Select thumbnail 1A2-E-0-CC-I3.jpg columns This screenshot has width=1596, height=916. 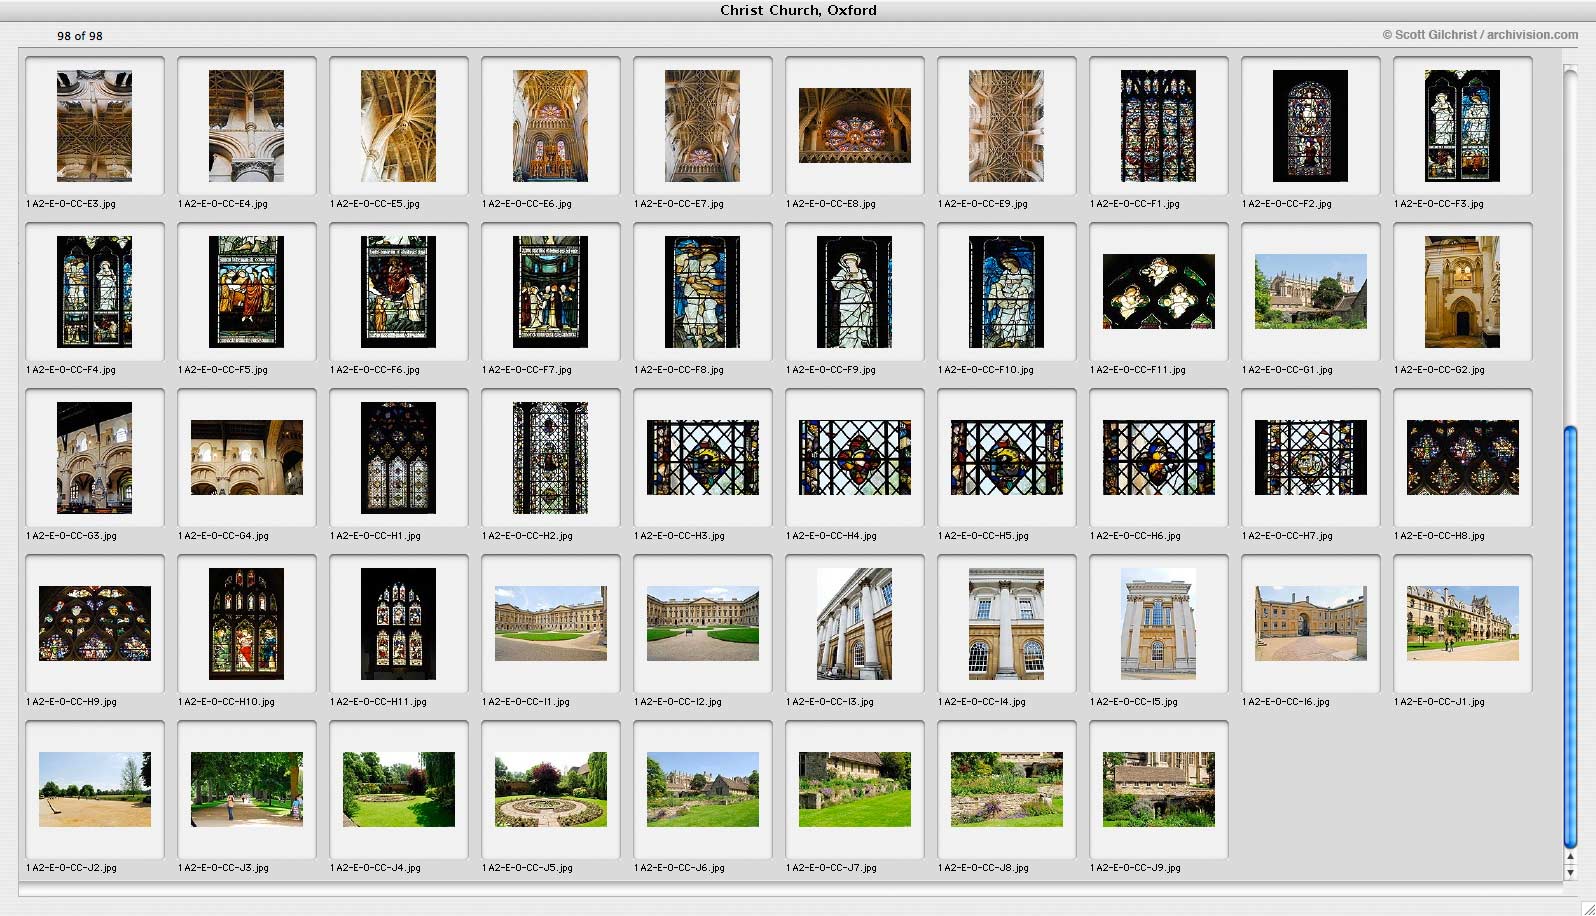point(855,624)
